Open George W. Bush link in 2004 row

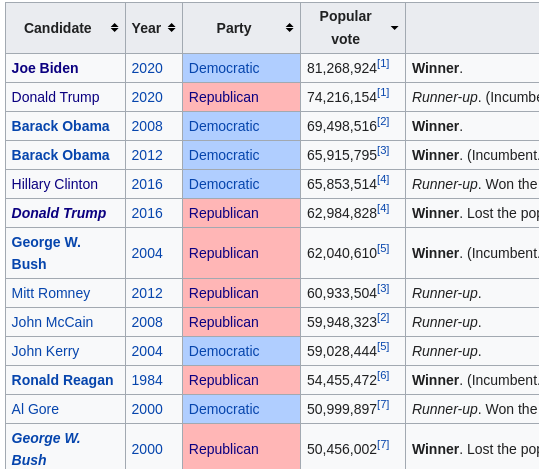point(46,253)
